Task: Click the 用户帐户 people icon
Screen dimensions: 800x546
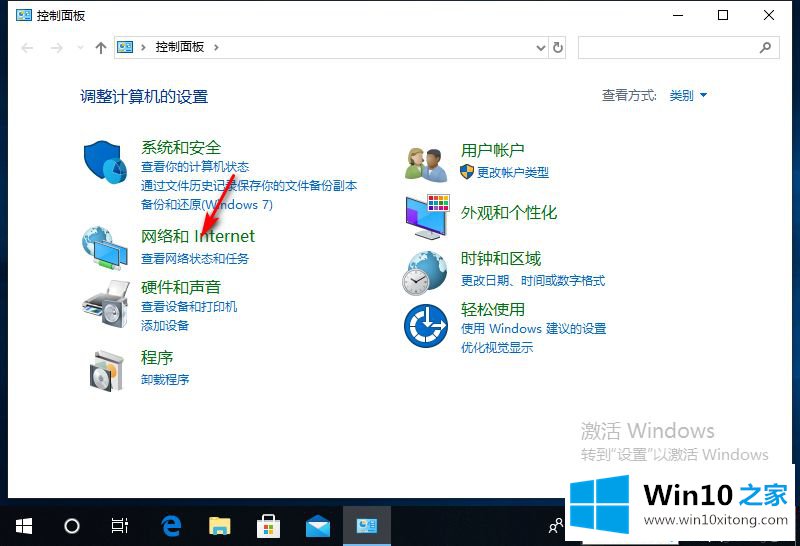Action: coord(426,164)
